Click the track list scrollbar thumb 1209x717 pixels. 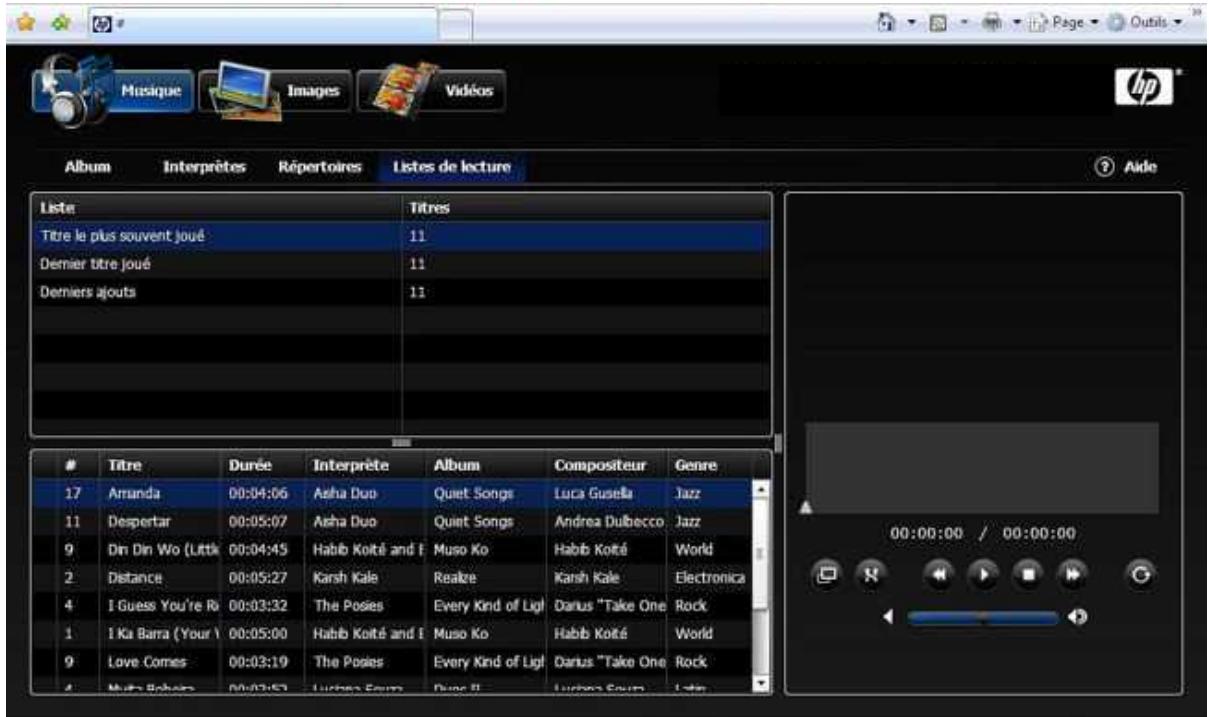pyautogui.click(x=760, y=554)
